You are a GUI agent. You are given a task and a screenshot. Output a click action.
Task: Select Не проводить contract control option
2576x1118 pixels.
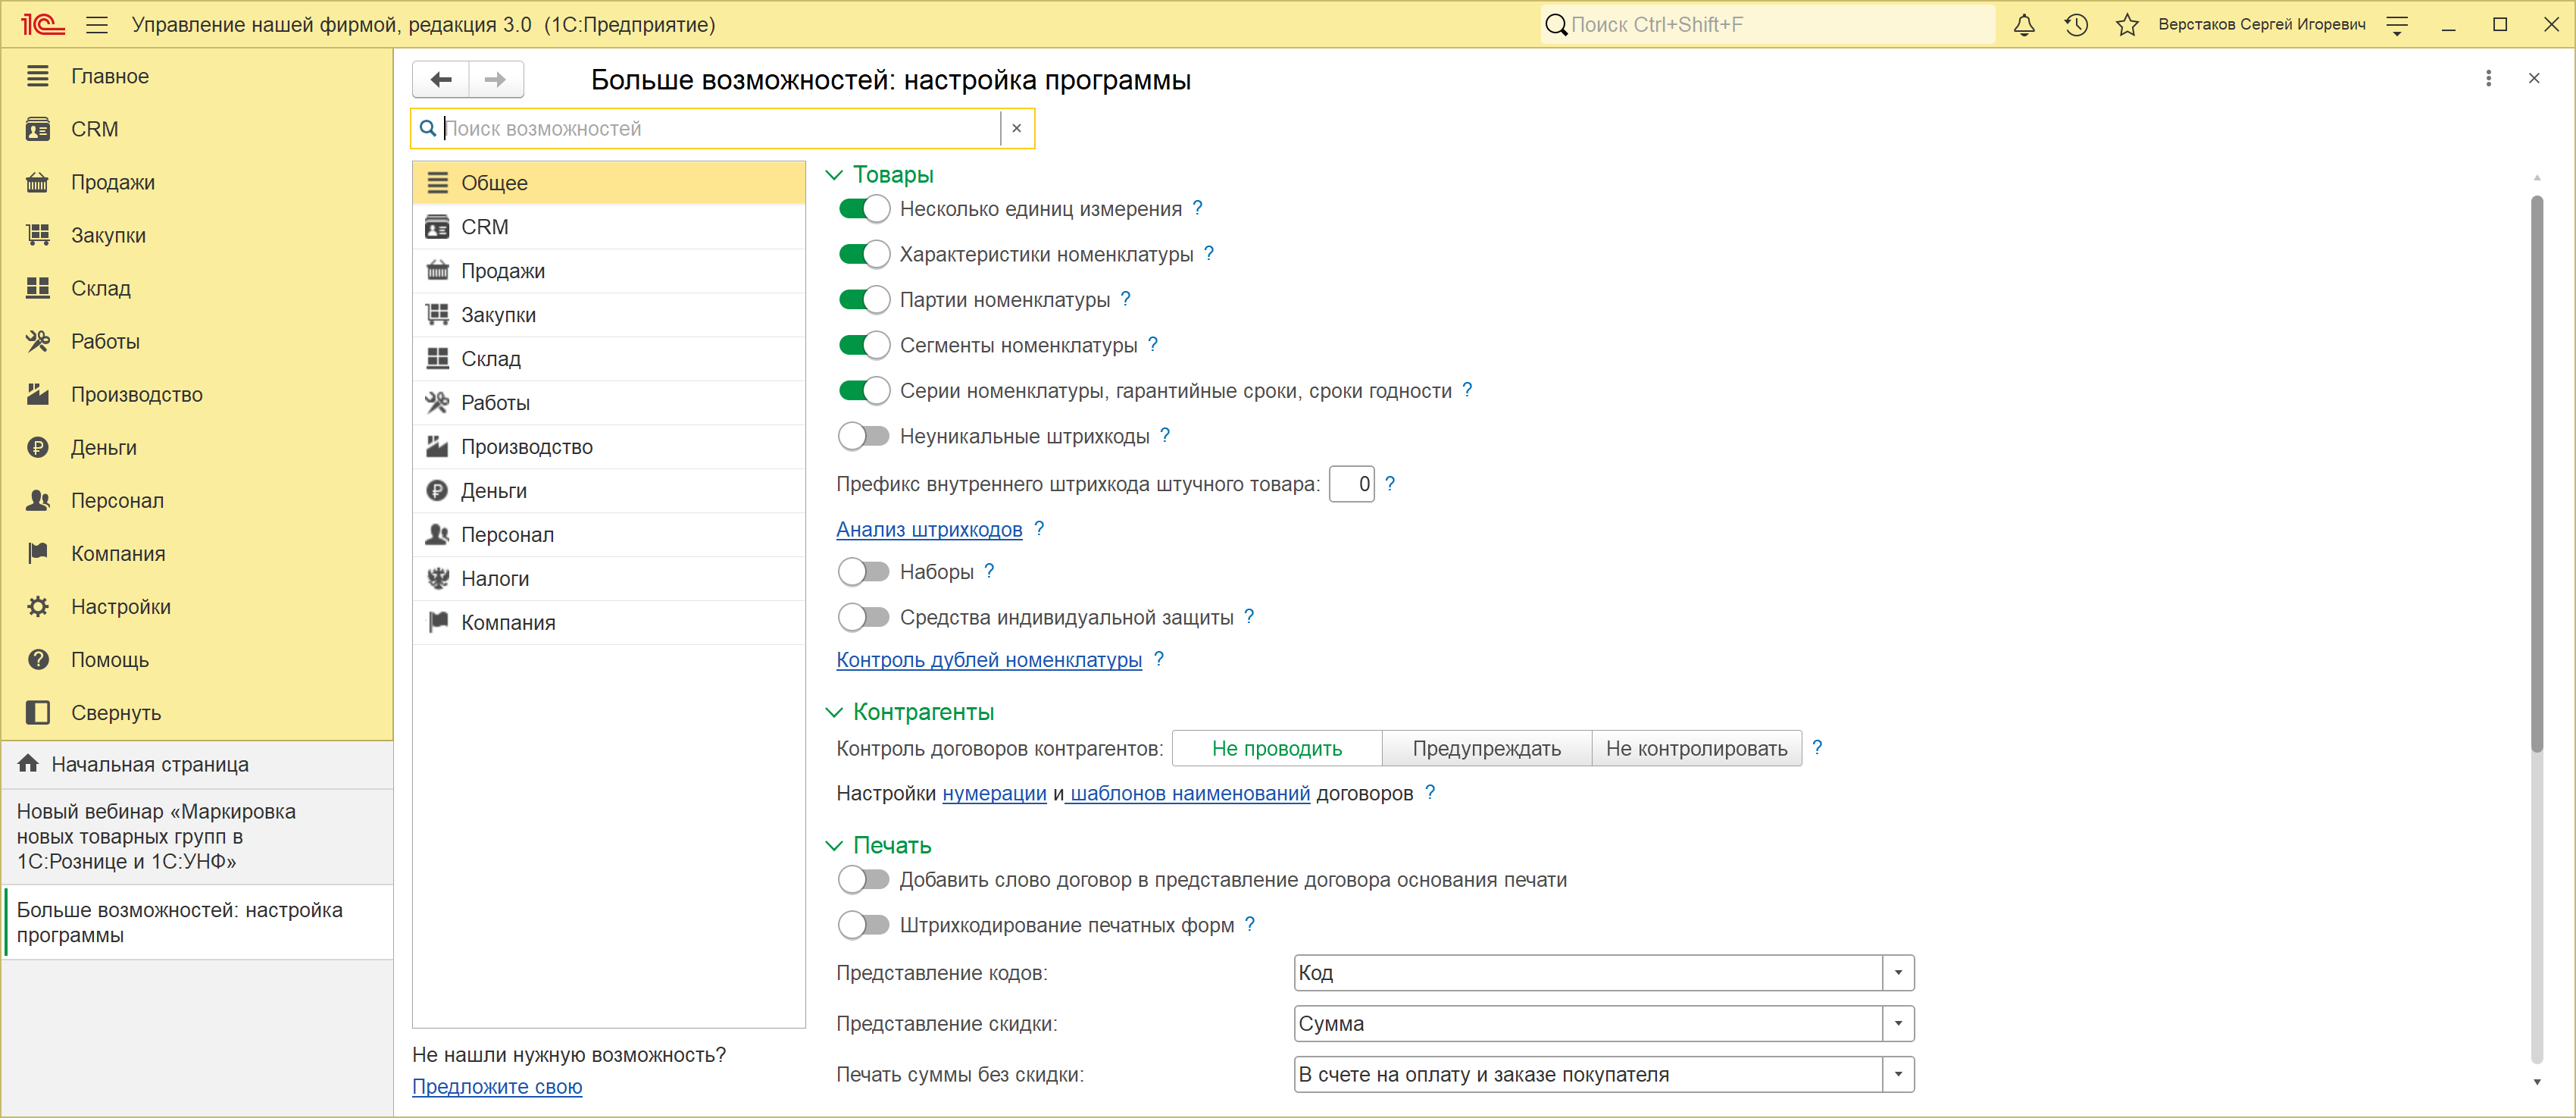point(1277,749)
